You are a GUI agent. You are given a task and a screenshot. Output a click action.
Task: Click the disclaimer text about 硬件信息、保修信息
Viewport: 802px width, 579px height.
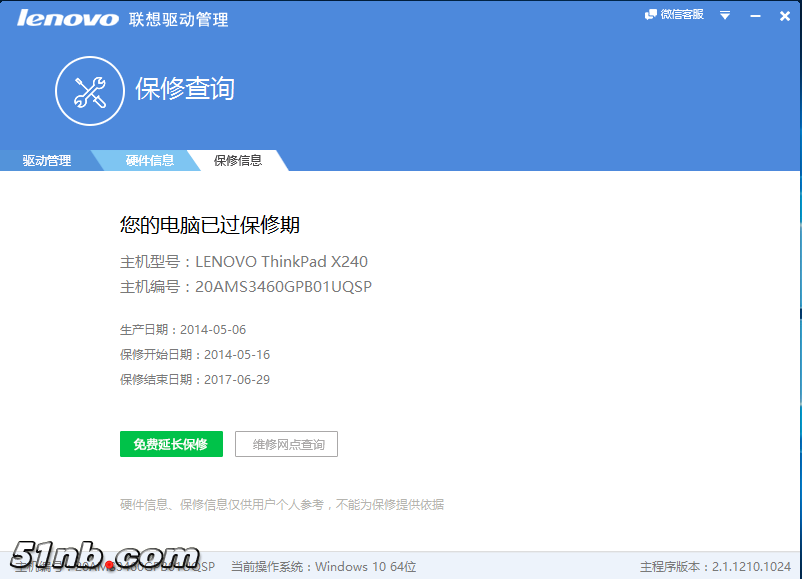[x=282, y=505]
